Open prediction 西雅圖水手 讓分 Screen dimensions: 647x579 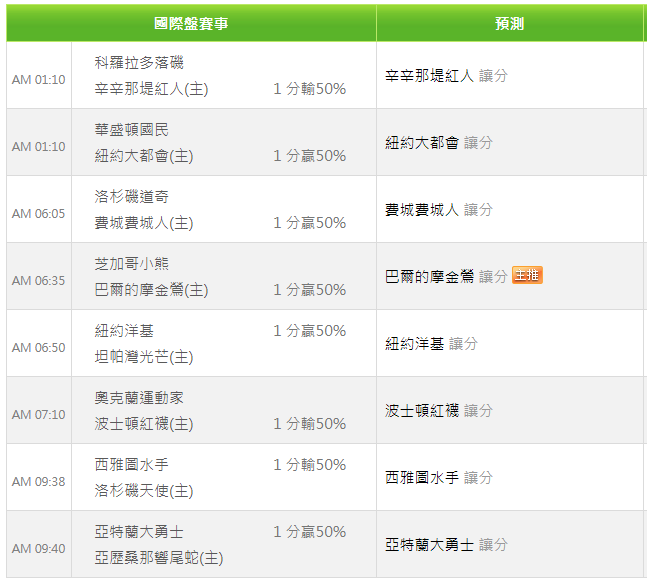click(x=439, y=477)
